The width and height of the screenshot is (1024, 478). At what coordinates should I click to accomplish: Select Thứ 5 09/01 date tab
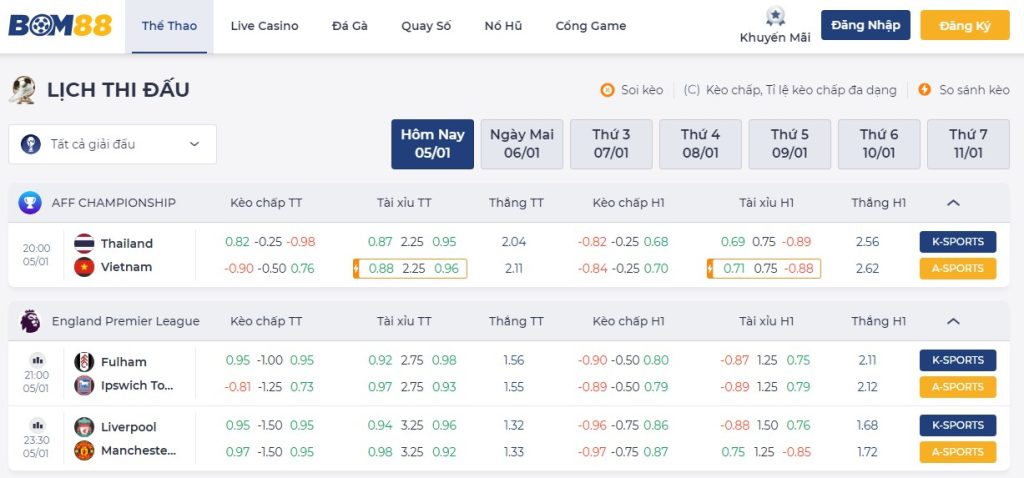click(x=790, y=144)
